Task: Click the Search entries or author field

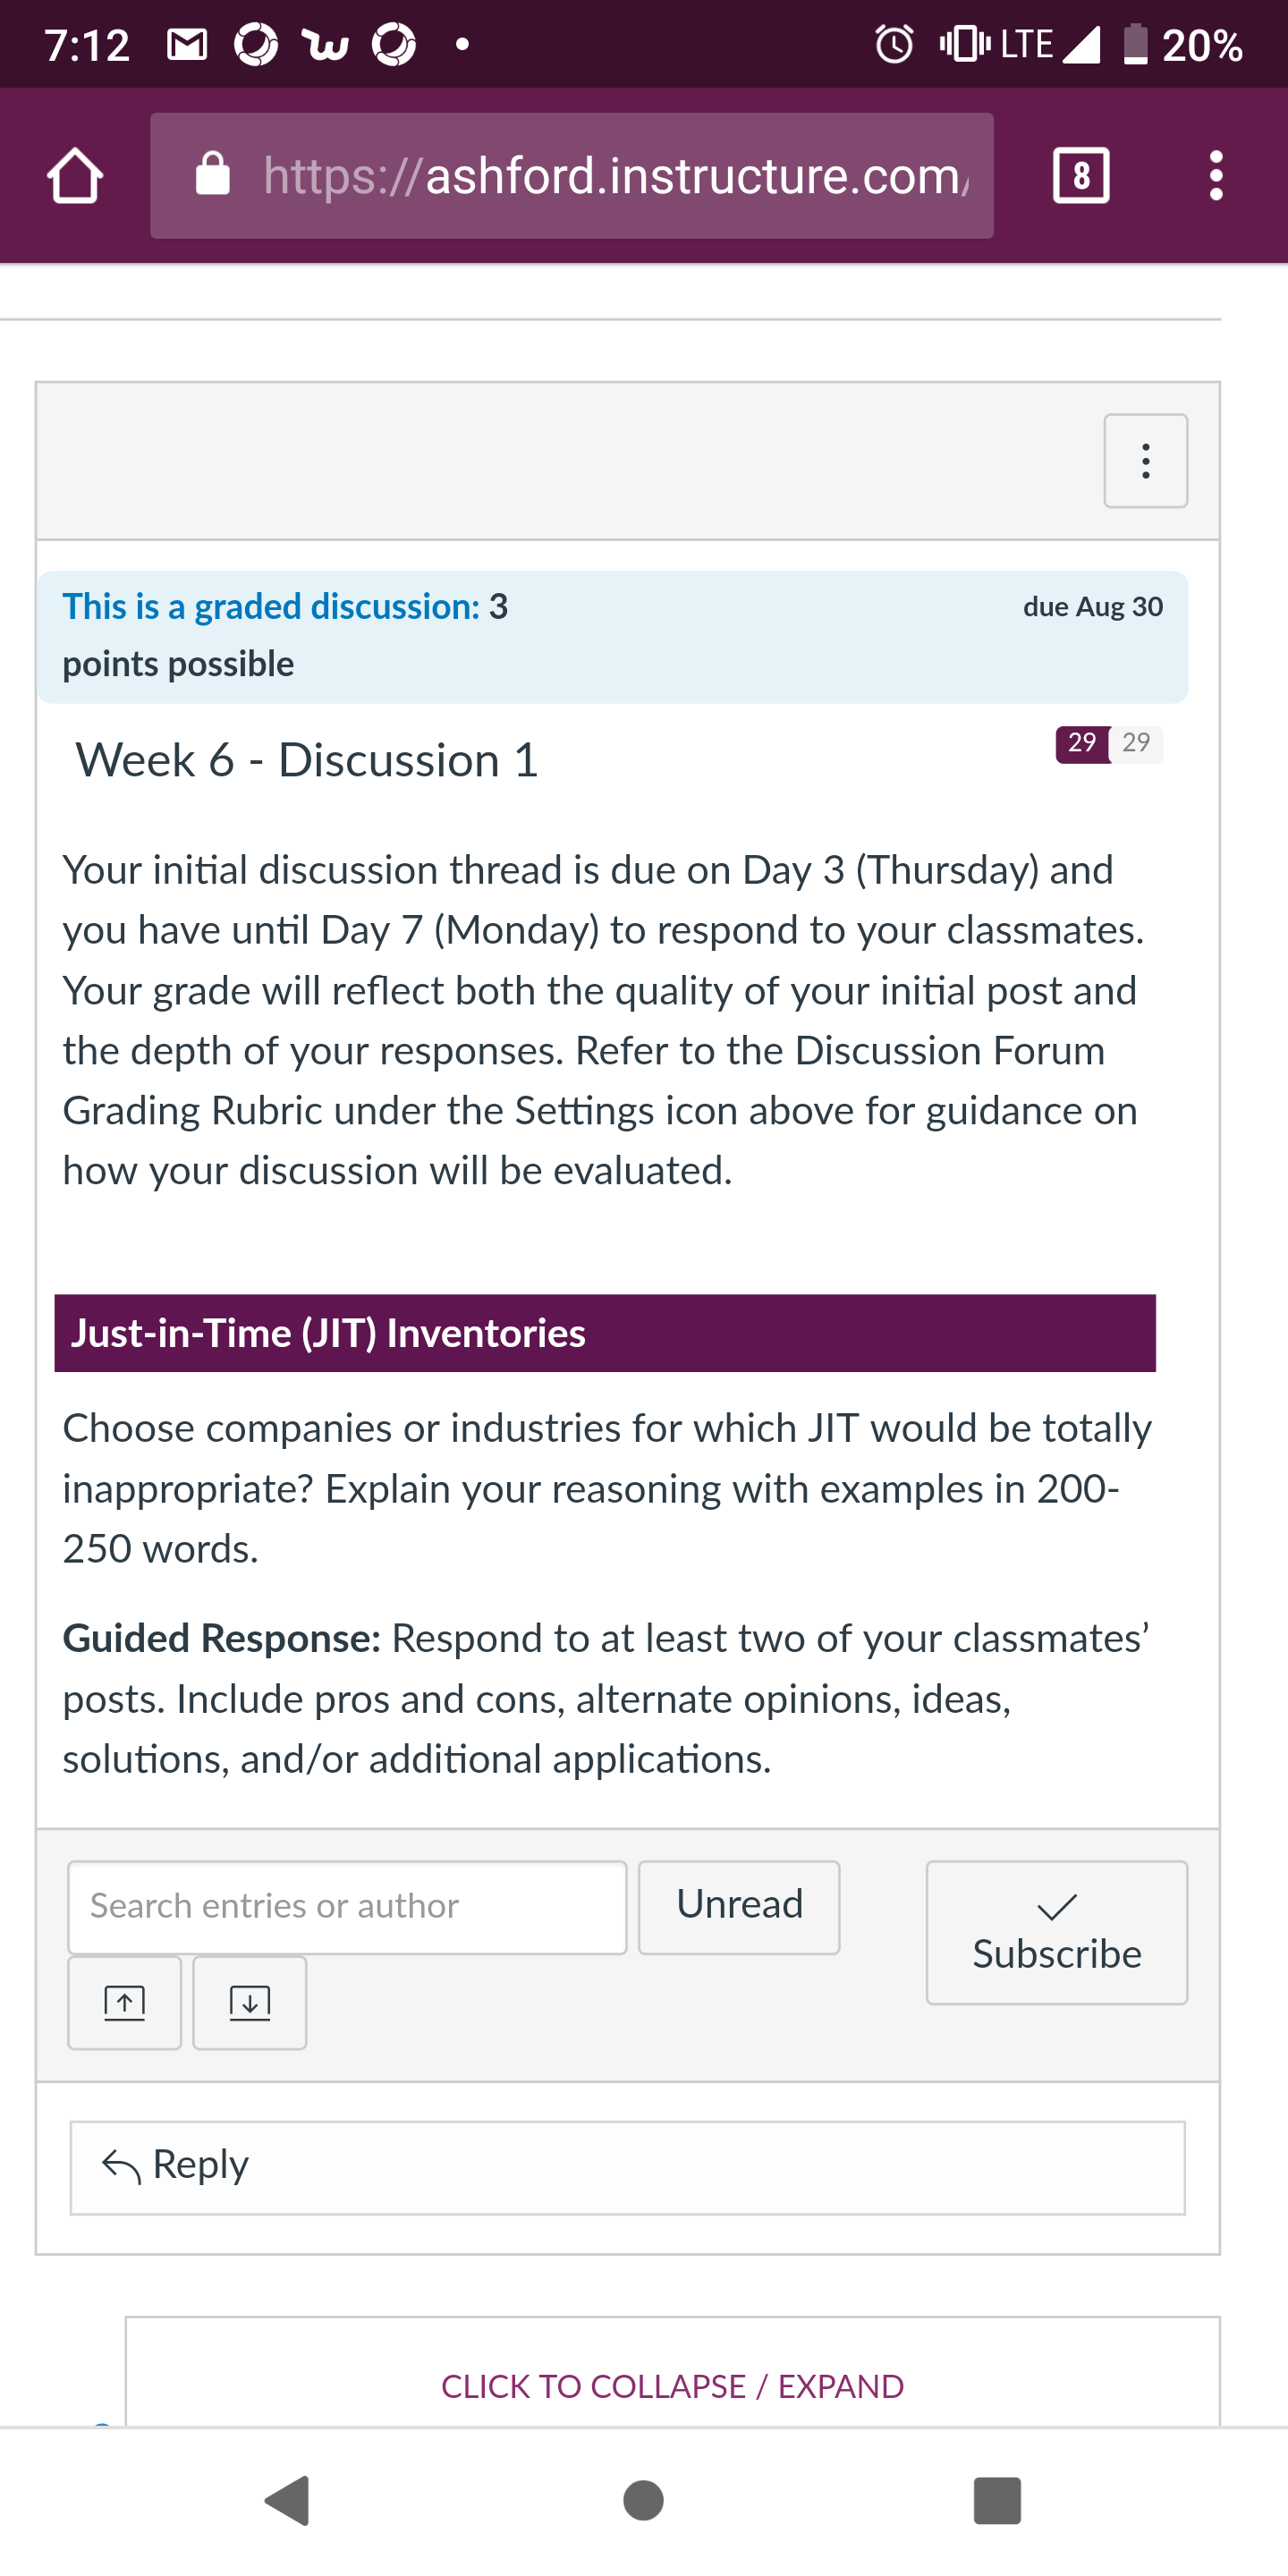Action: click(x=347, y=1907)
